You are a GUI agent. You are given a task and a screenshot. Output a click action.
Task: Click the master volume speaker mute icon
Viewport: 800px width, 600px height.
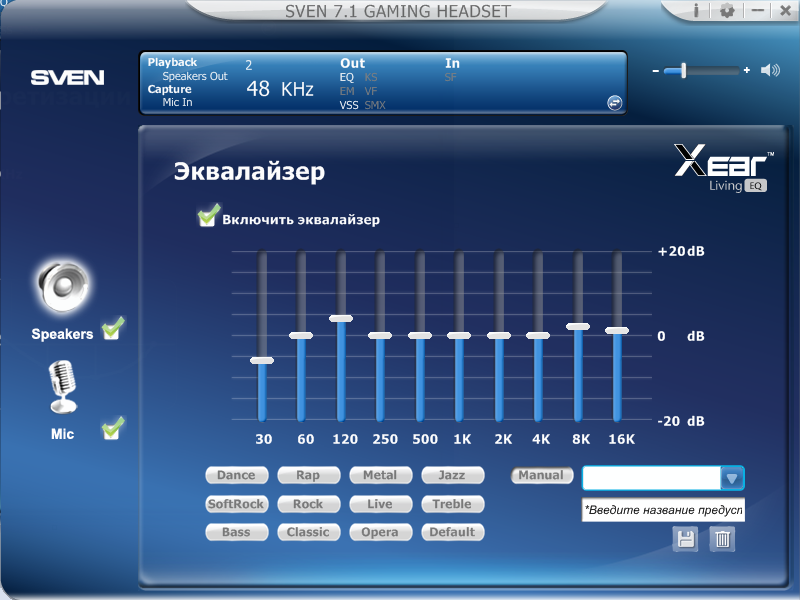770,70
